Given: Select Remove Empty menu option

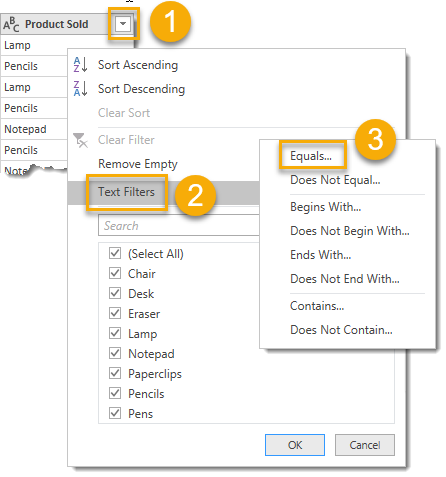Looking at the screenshot, I should point(138,164).
